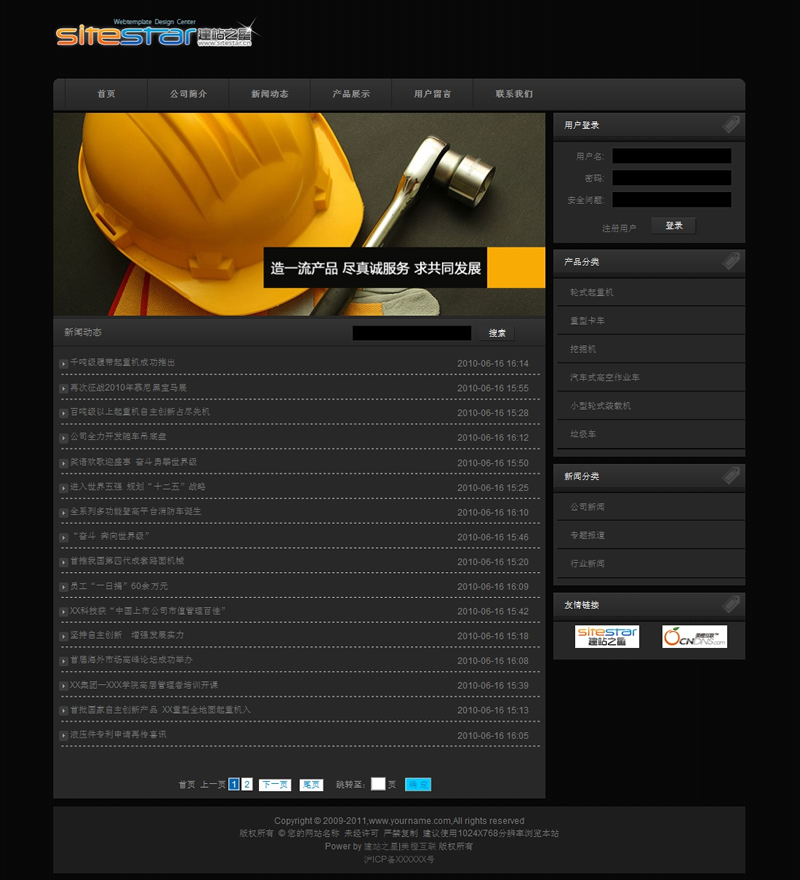Open the CNDNS friendly link logo
This screenshot has height=880, width=800.
click(x=694, y=637)
